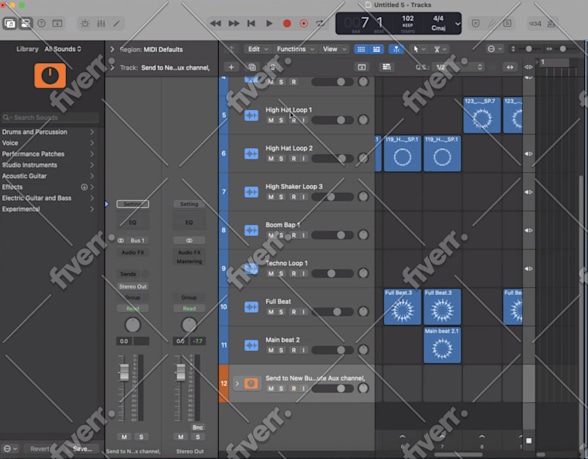The width and height of the screenshot is (588, 459).
Task: Click the Search Sounds field
Action: point(50,117)
